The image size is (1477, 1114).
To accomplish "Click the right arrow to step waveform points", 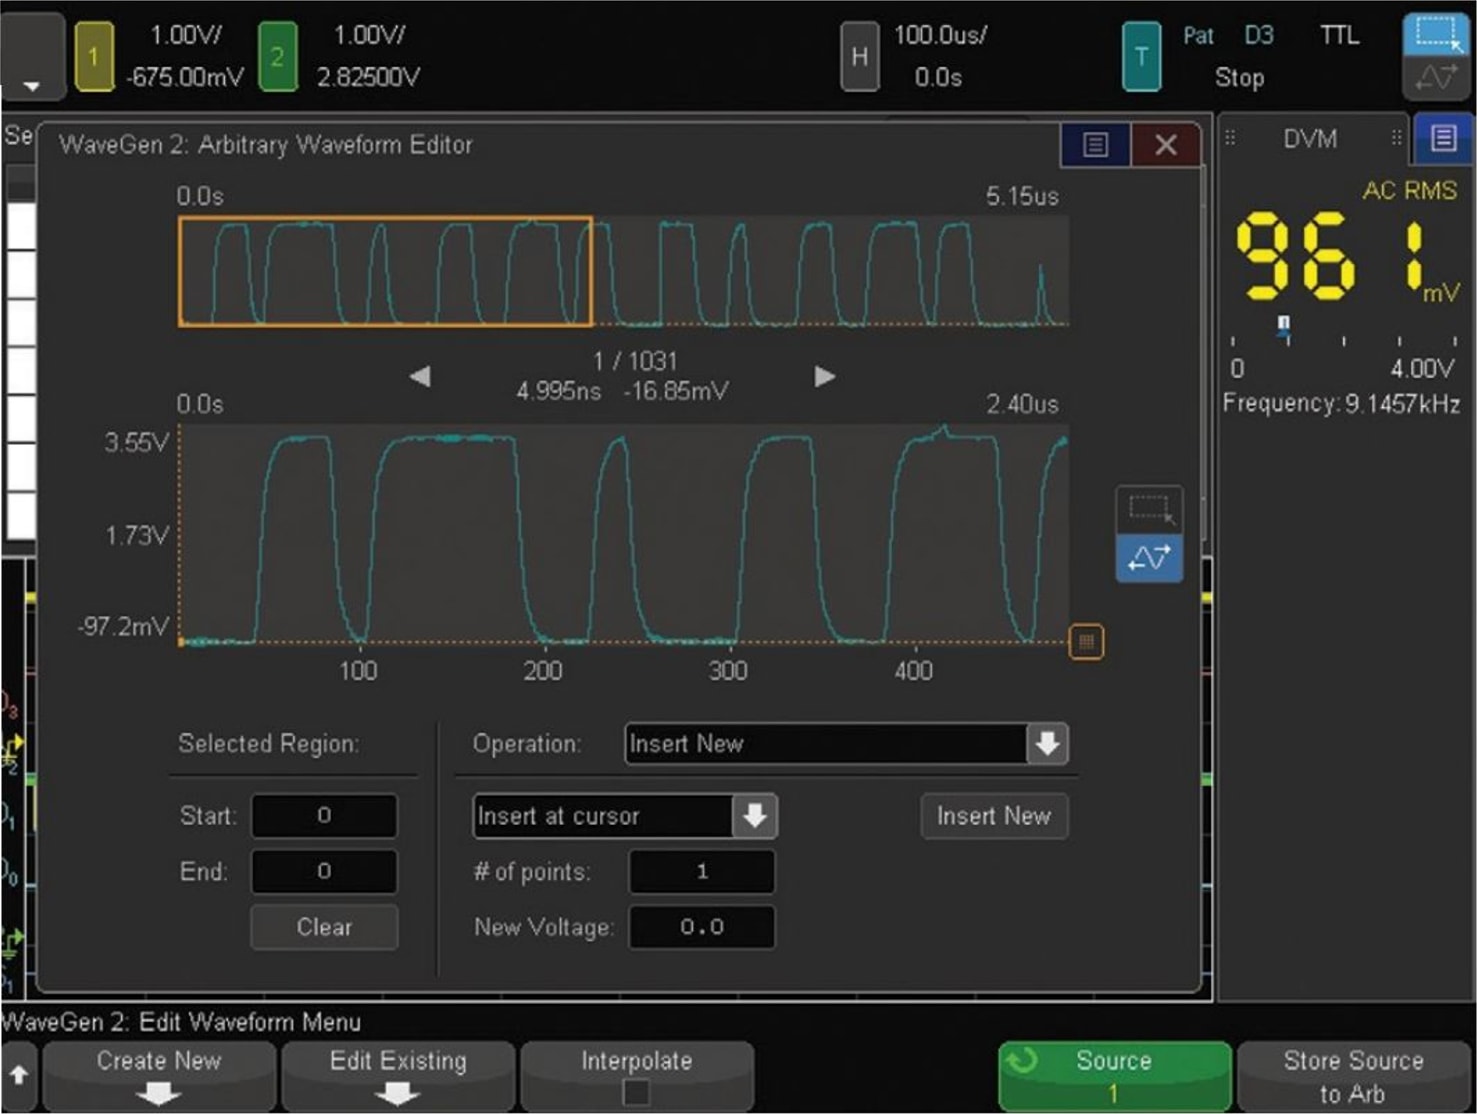I will pos(824,376).
